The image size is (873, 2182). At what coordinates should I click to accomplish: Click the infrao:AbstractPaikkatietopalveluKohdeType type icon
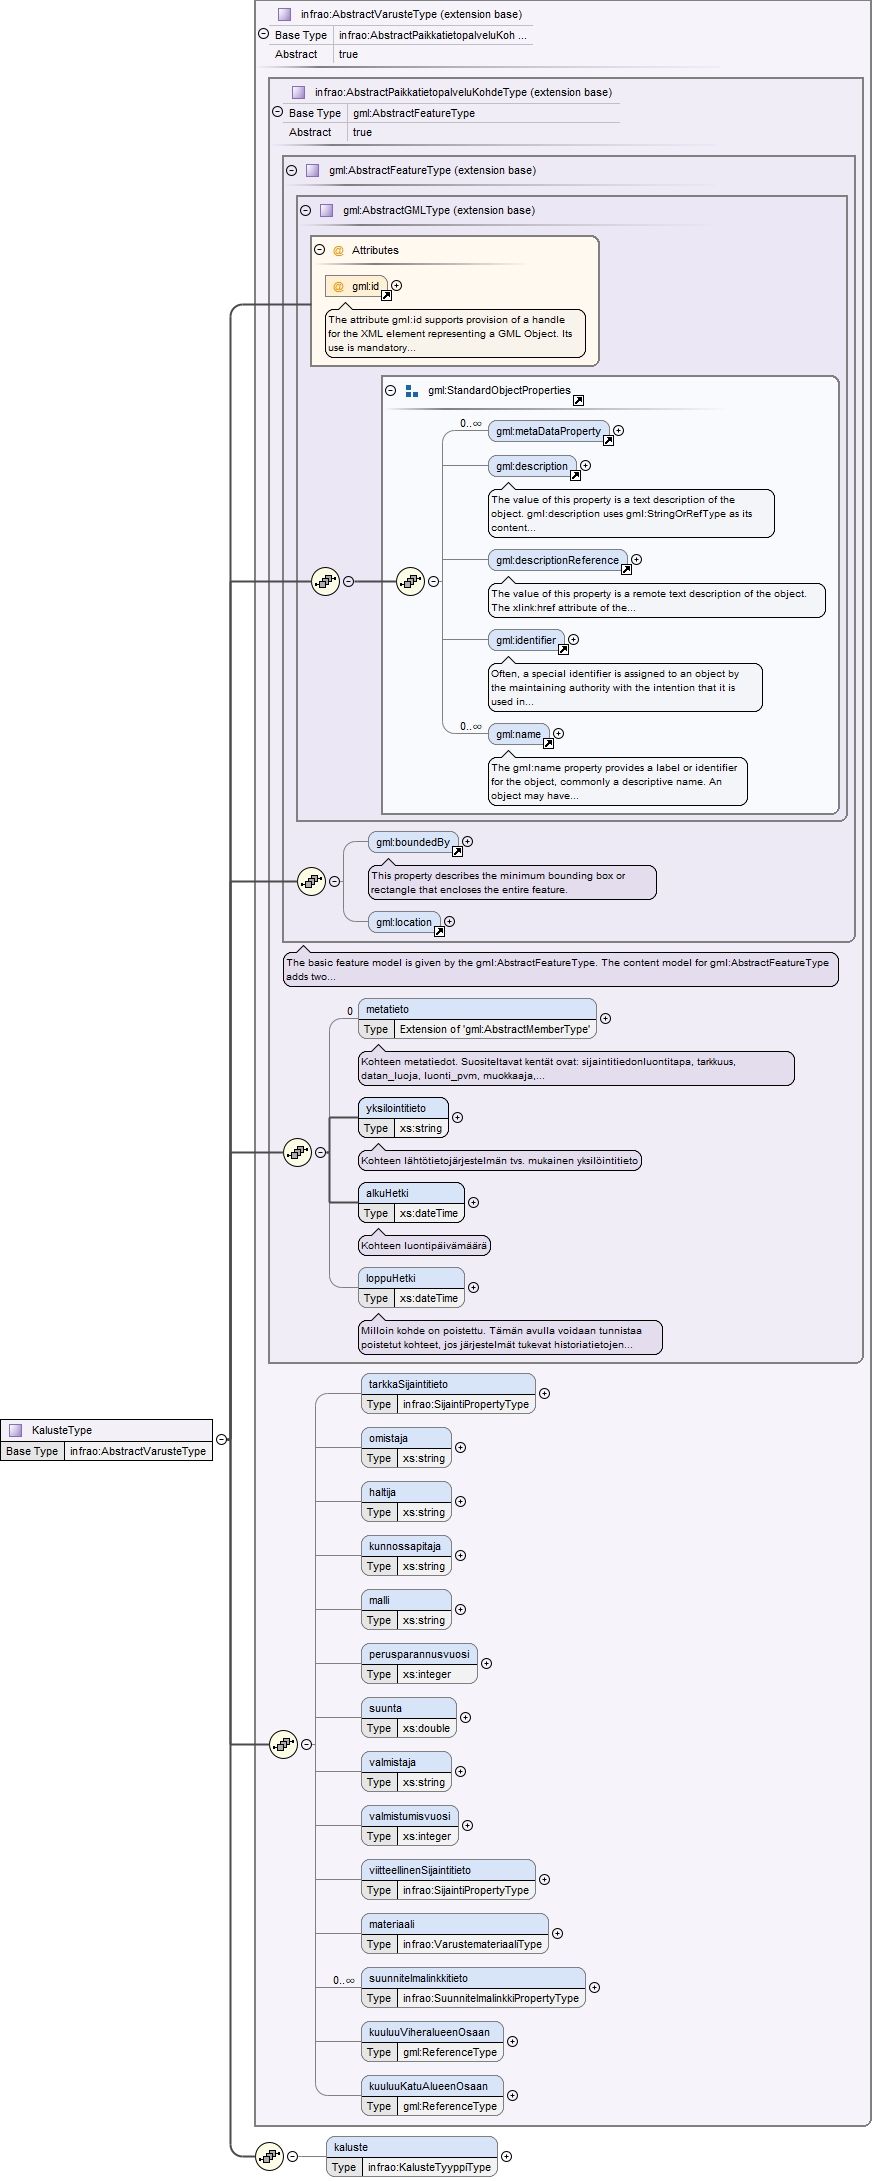[x=299, y=92]
